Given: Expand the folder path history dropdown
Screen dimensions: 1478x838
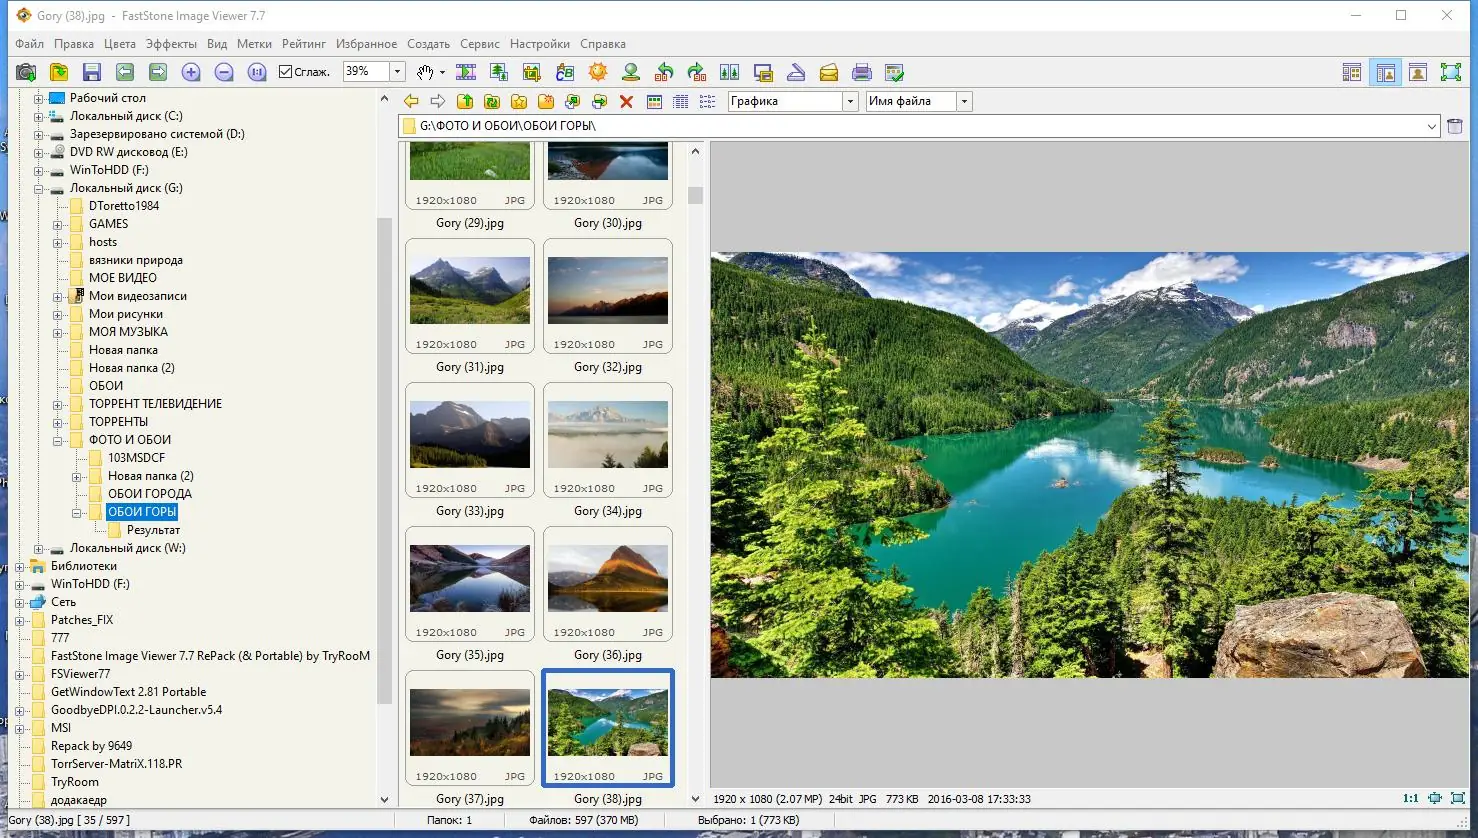Looking at the screenshot, I should click(x=1432, y=126).
